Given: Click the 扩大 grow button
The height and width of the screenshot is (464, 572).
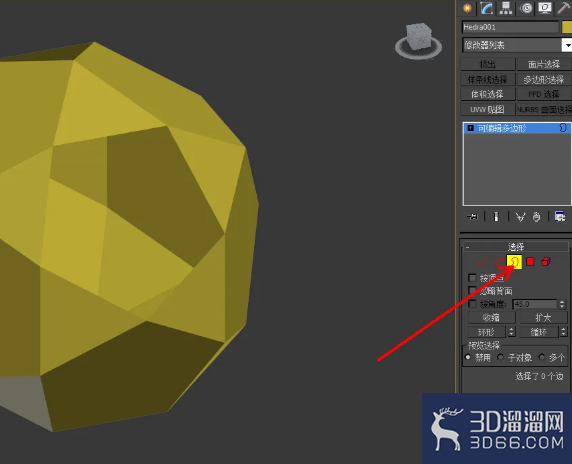Looking at the screenshot, I should 544,318.
